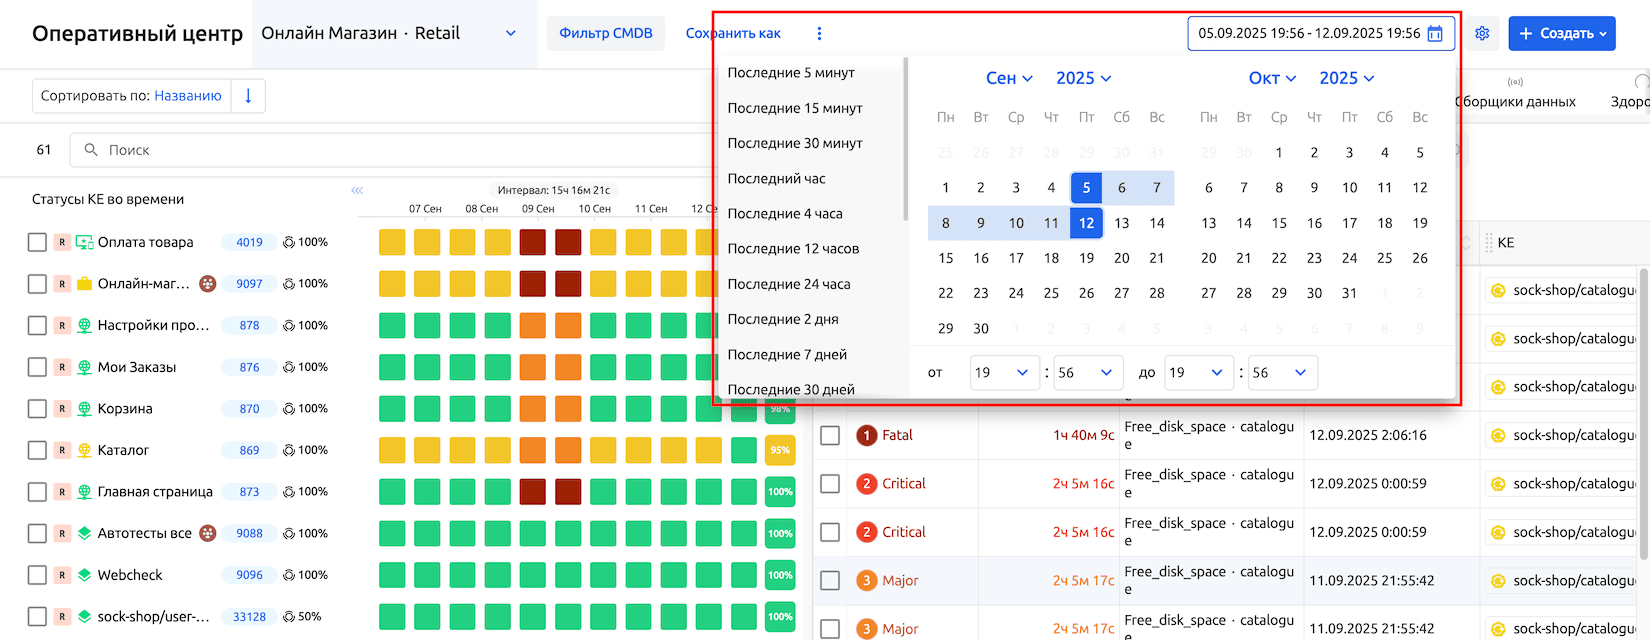Open settings gear icon next to Создать

1482,34
